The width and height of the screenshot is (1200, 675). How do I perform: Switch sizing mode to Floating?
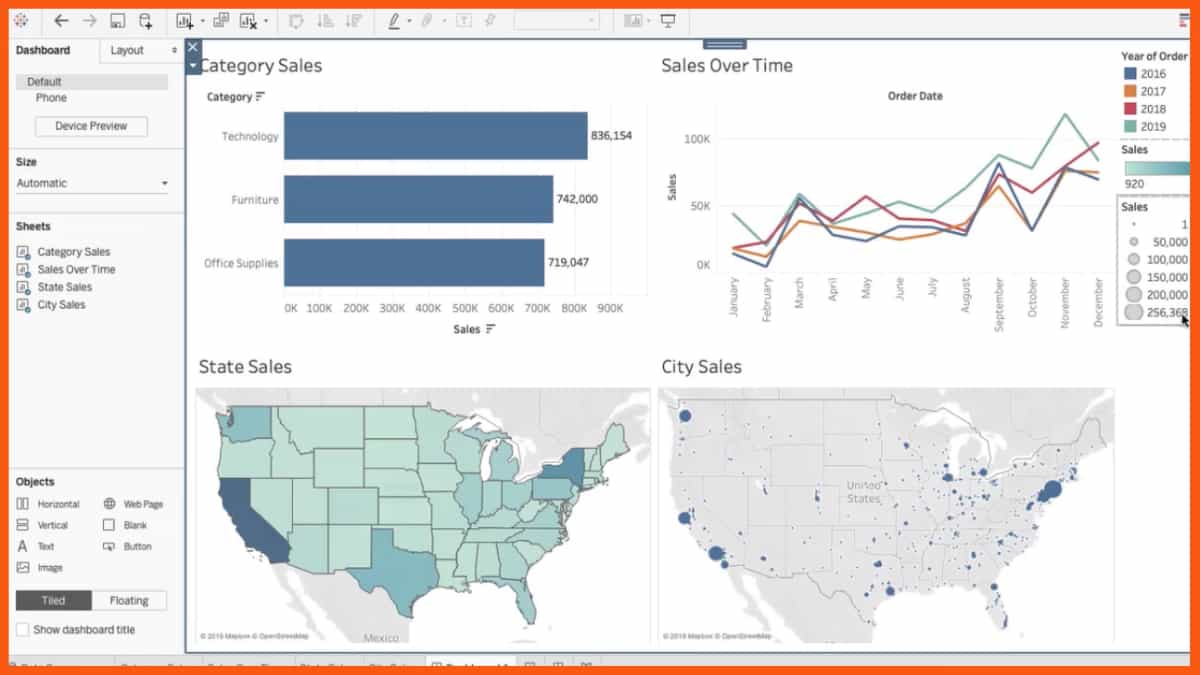[129, 600]
